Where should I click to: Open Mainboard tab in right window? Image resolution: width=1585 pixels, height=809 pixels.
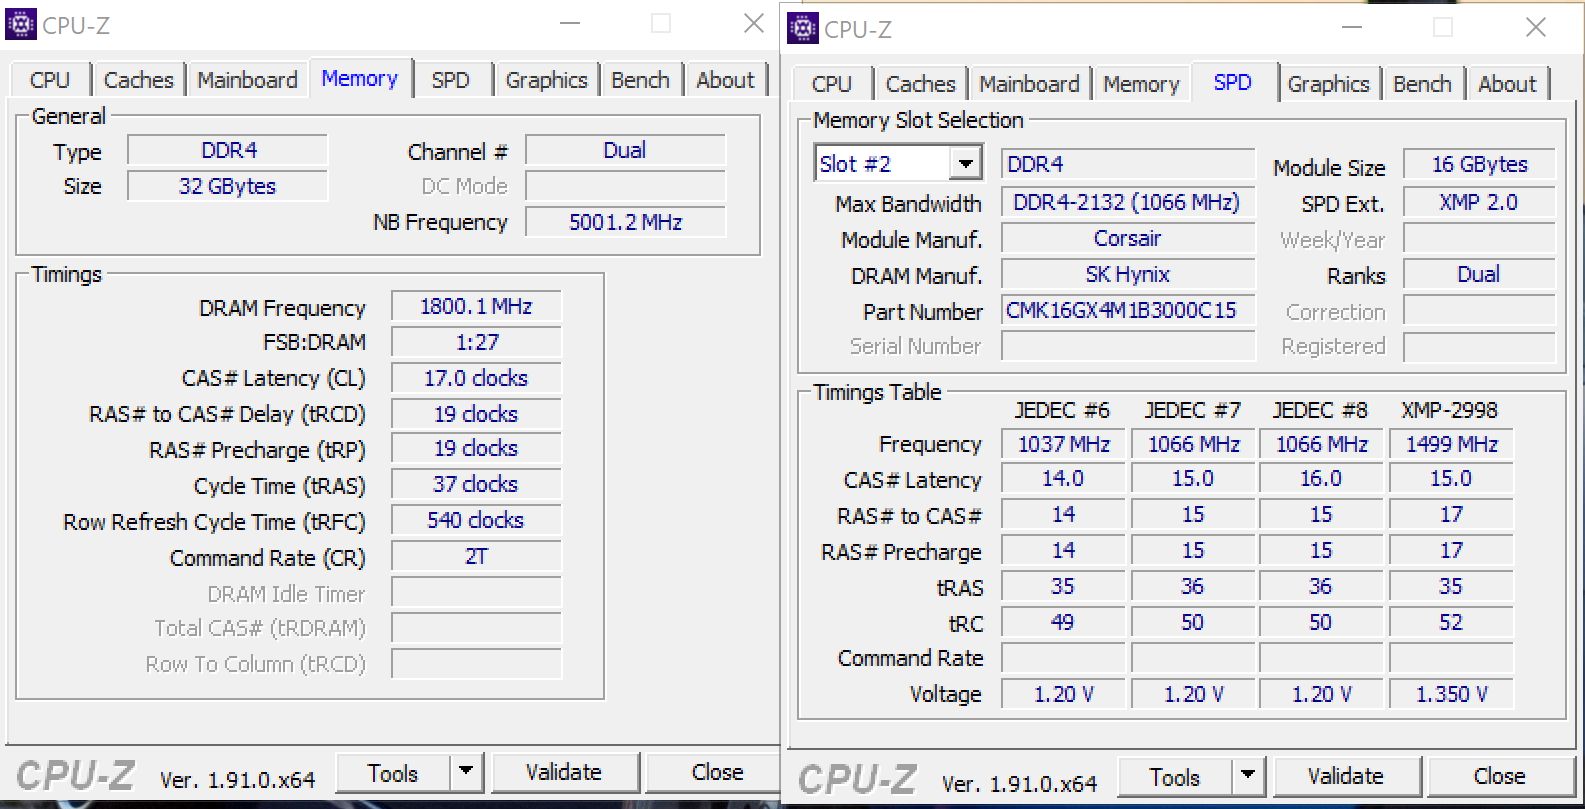[x=1029, y=84]
